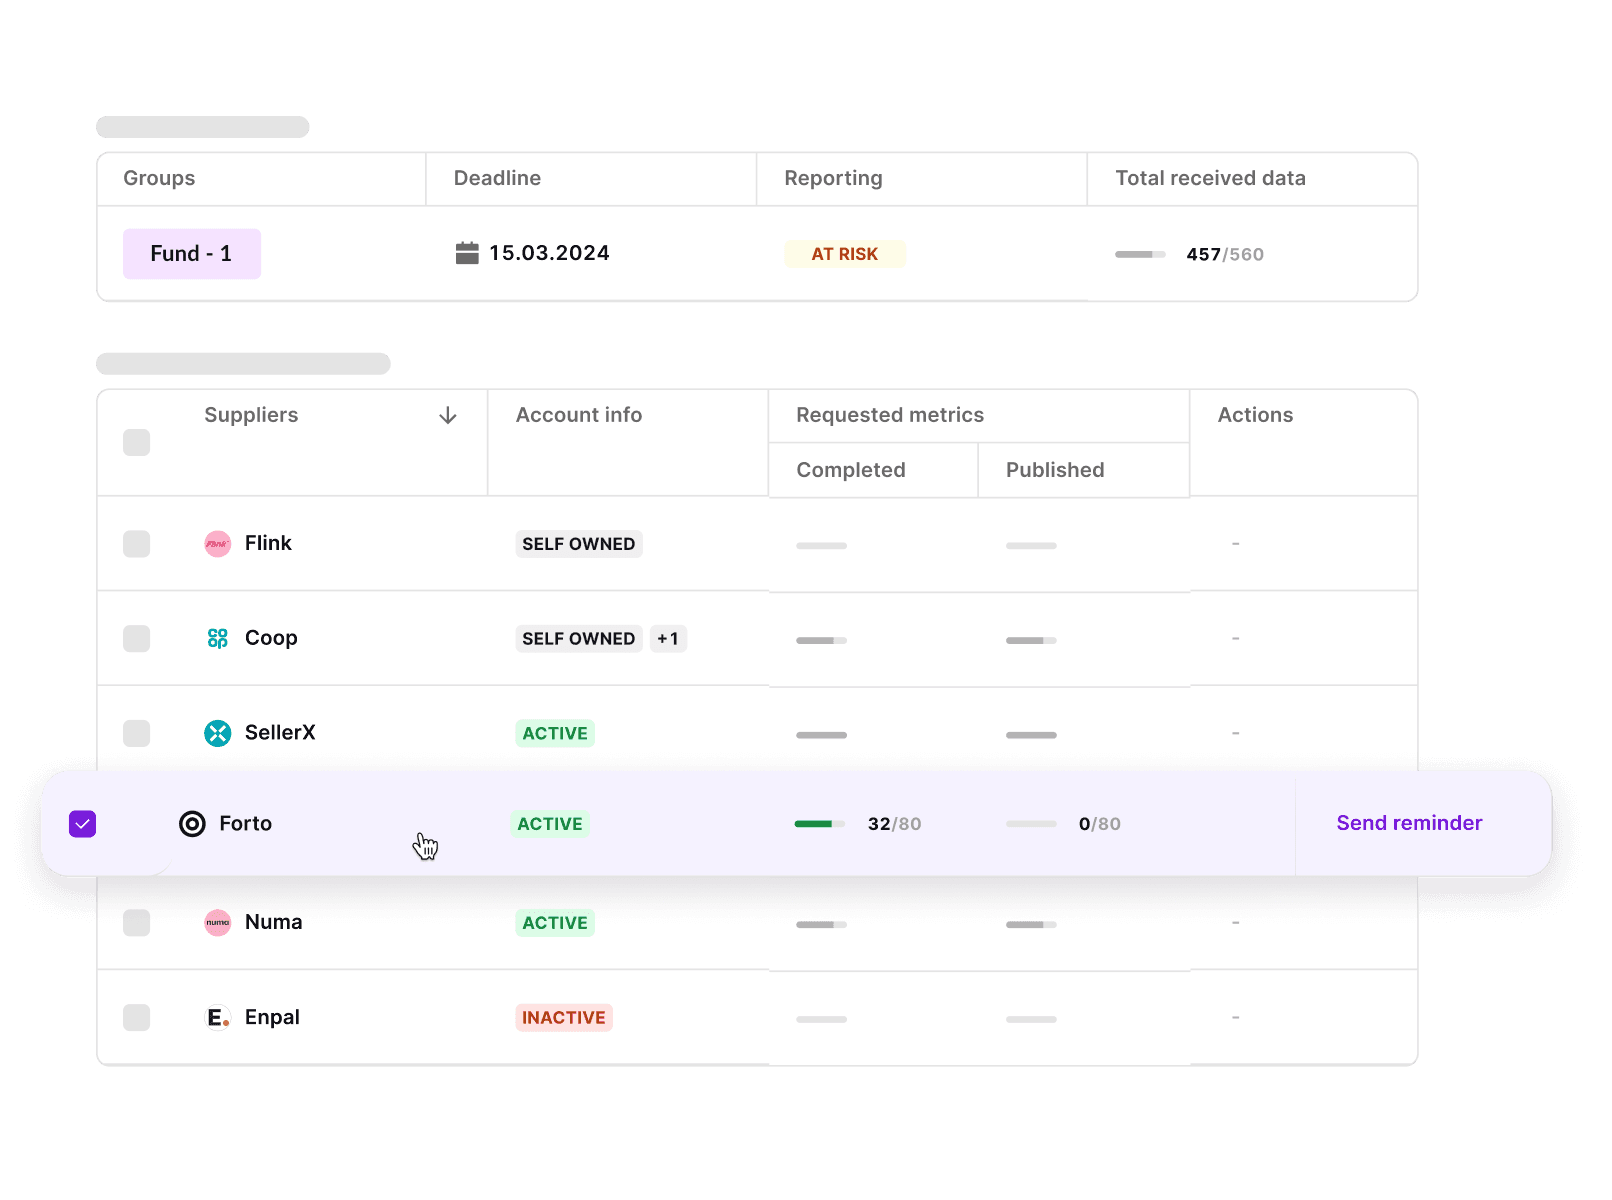Select the SellerX row checkbox
The image size is (1612, 1200).
coord(137,733)
